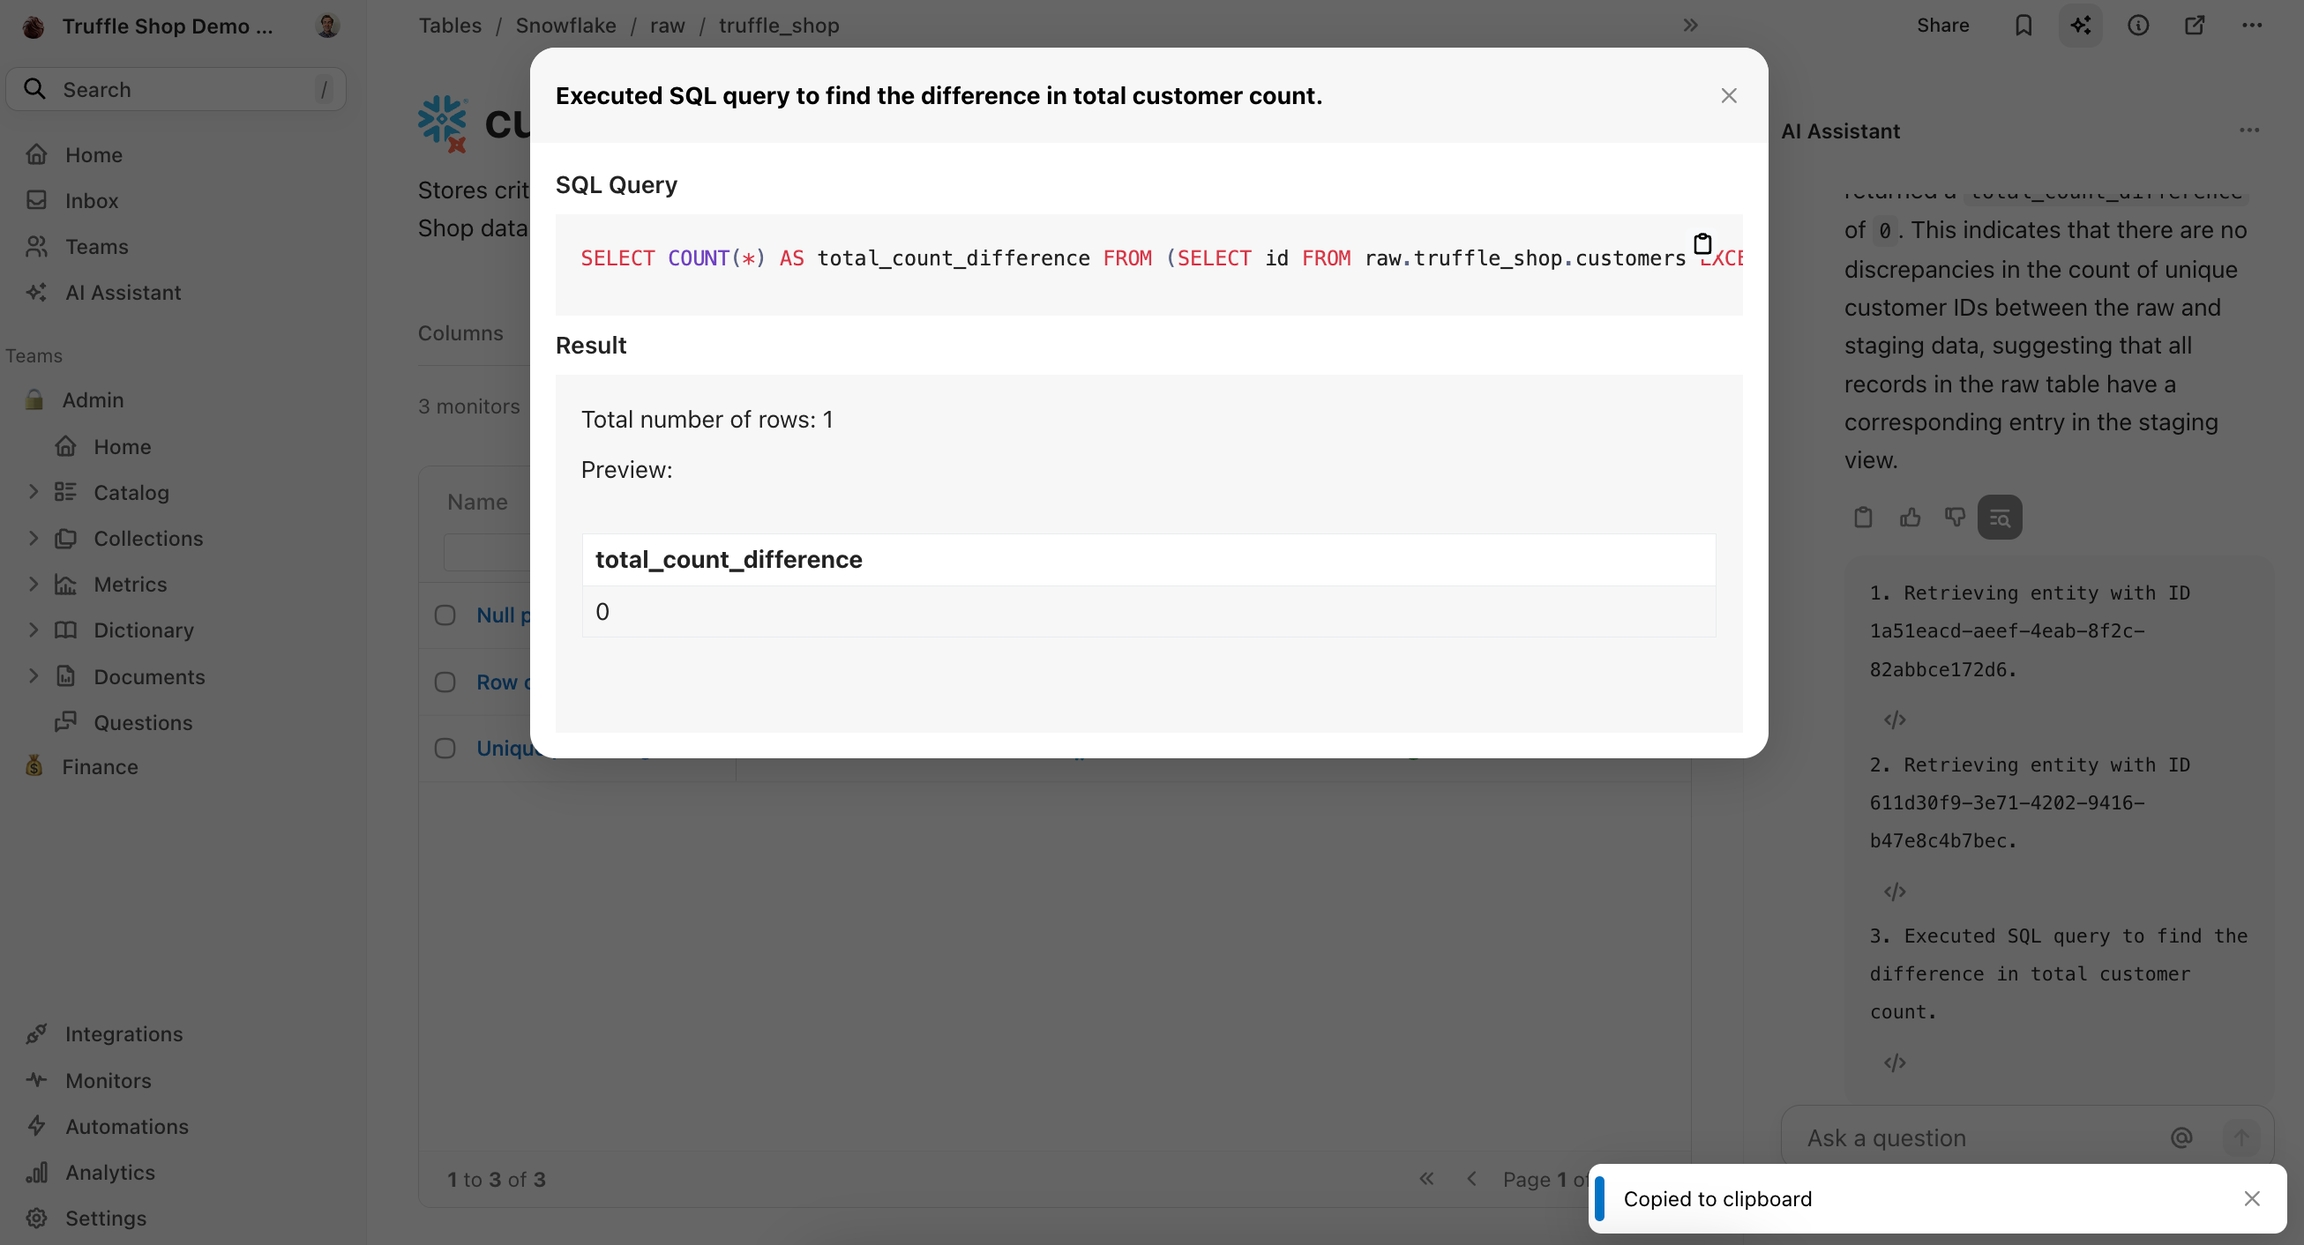Toggle the response steps view icon
The height and width of the screenshot is (1245, 2304).
[x=1999, y=517]
